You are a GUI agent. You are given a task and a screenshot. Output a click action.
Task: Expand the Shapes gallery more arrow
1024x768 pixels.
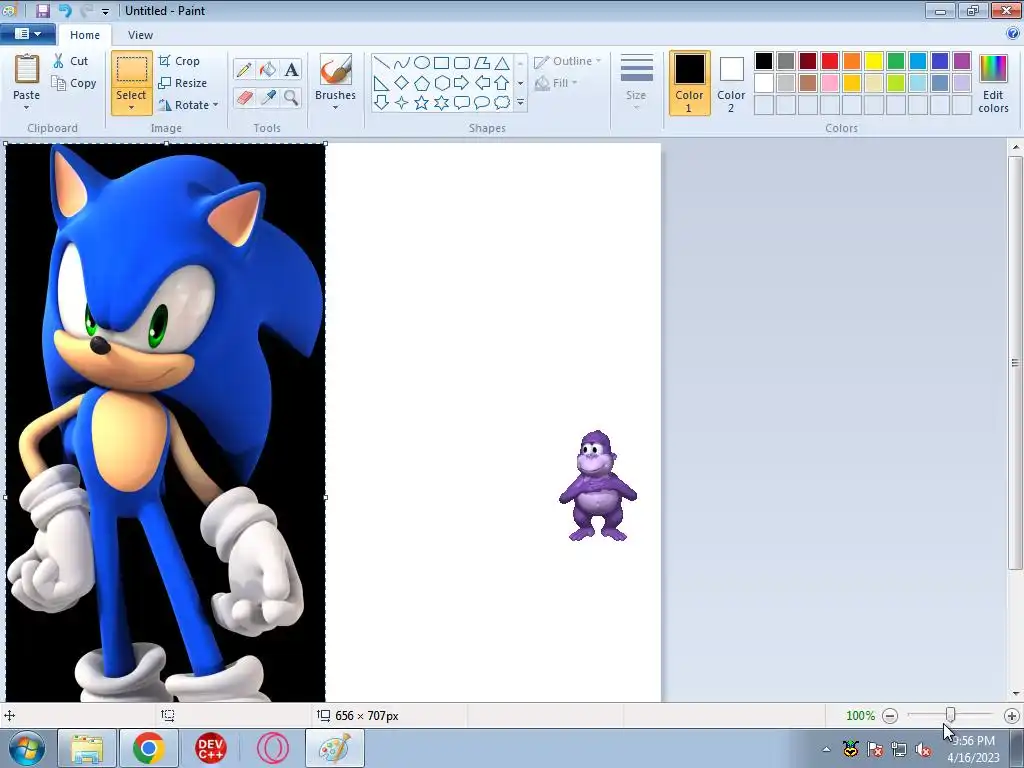pyautogui.click(x=520, y=103)
